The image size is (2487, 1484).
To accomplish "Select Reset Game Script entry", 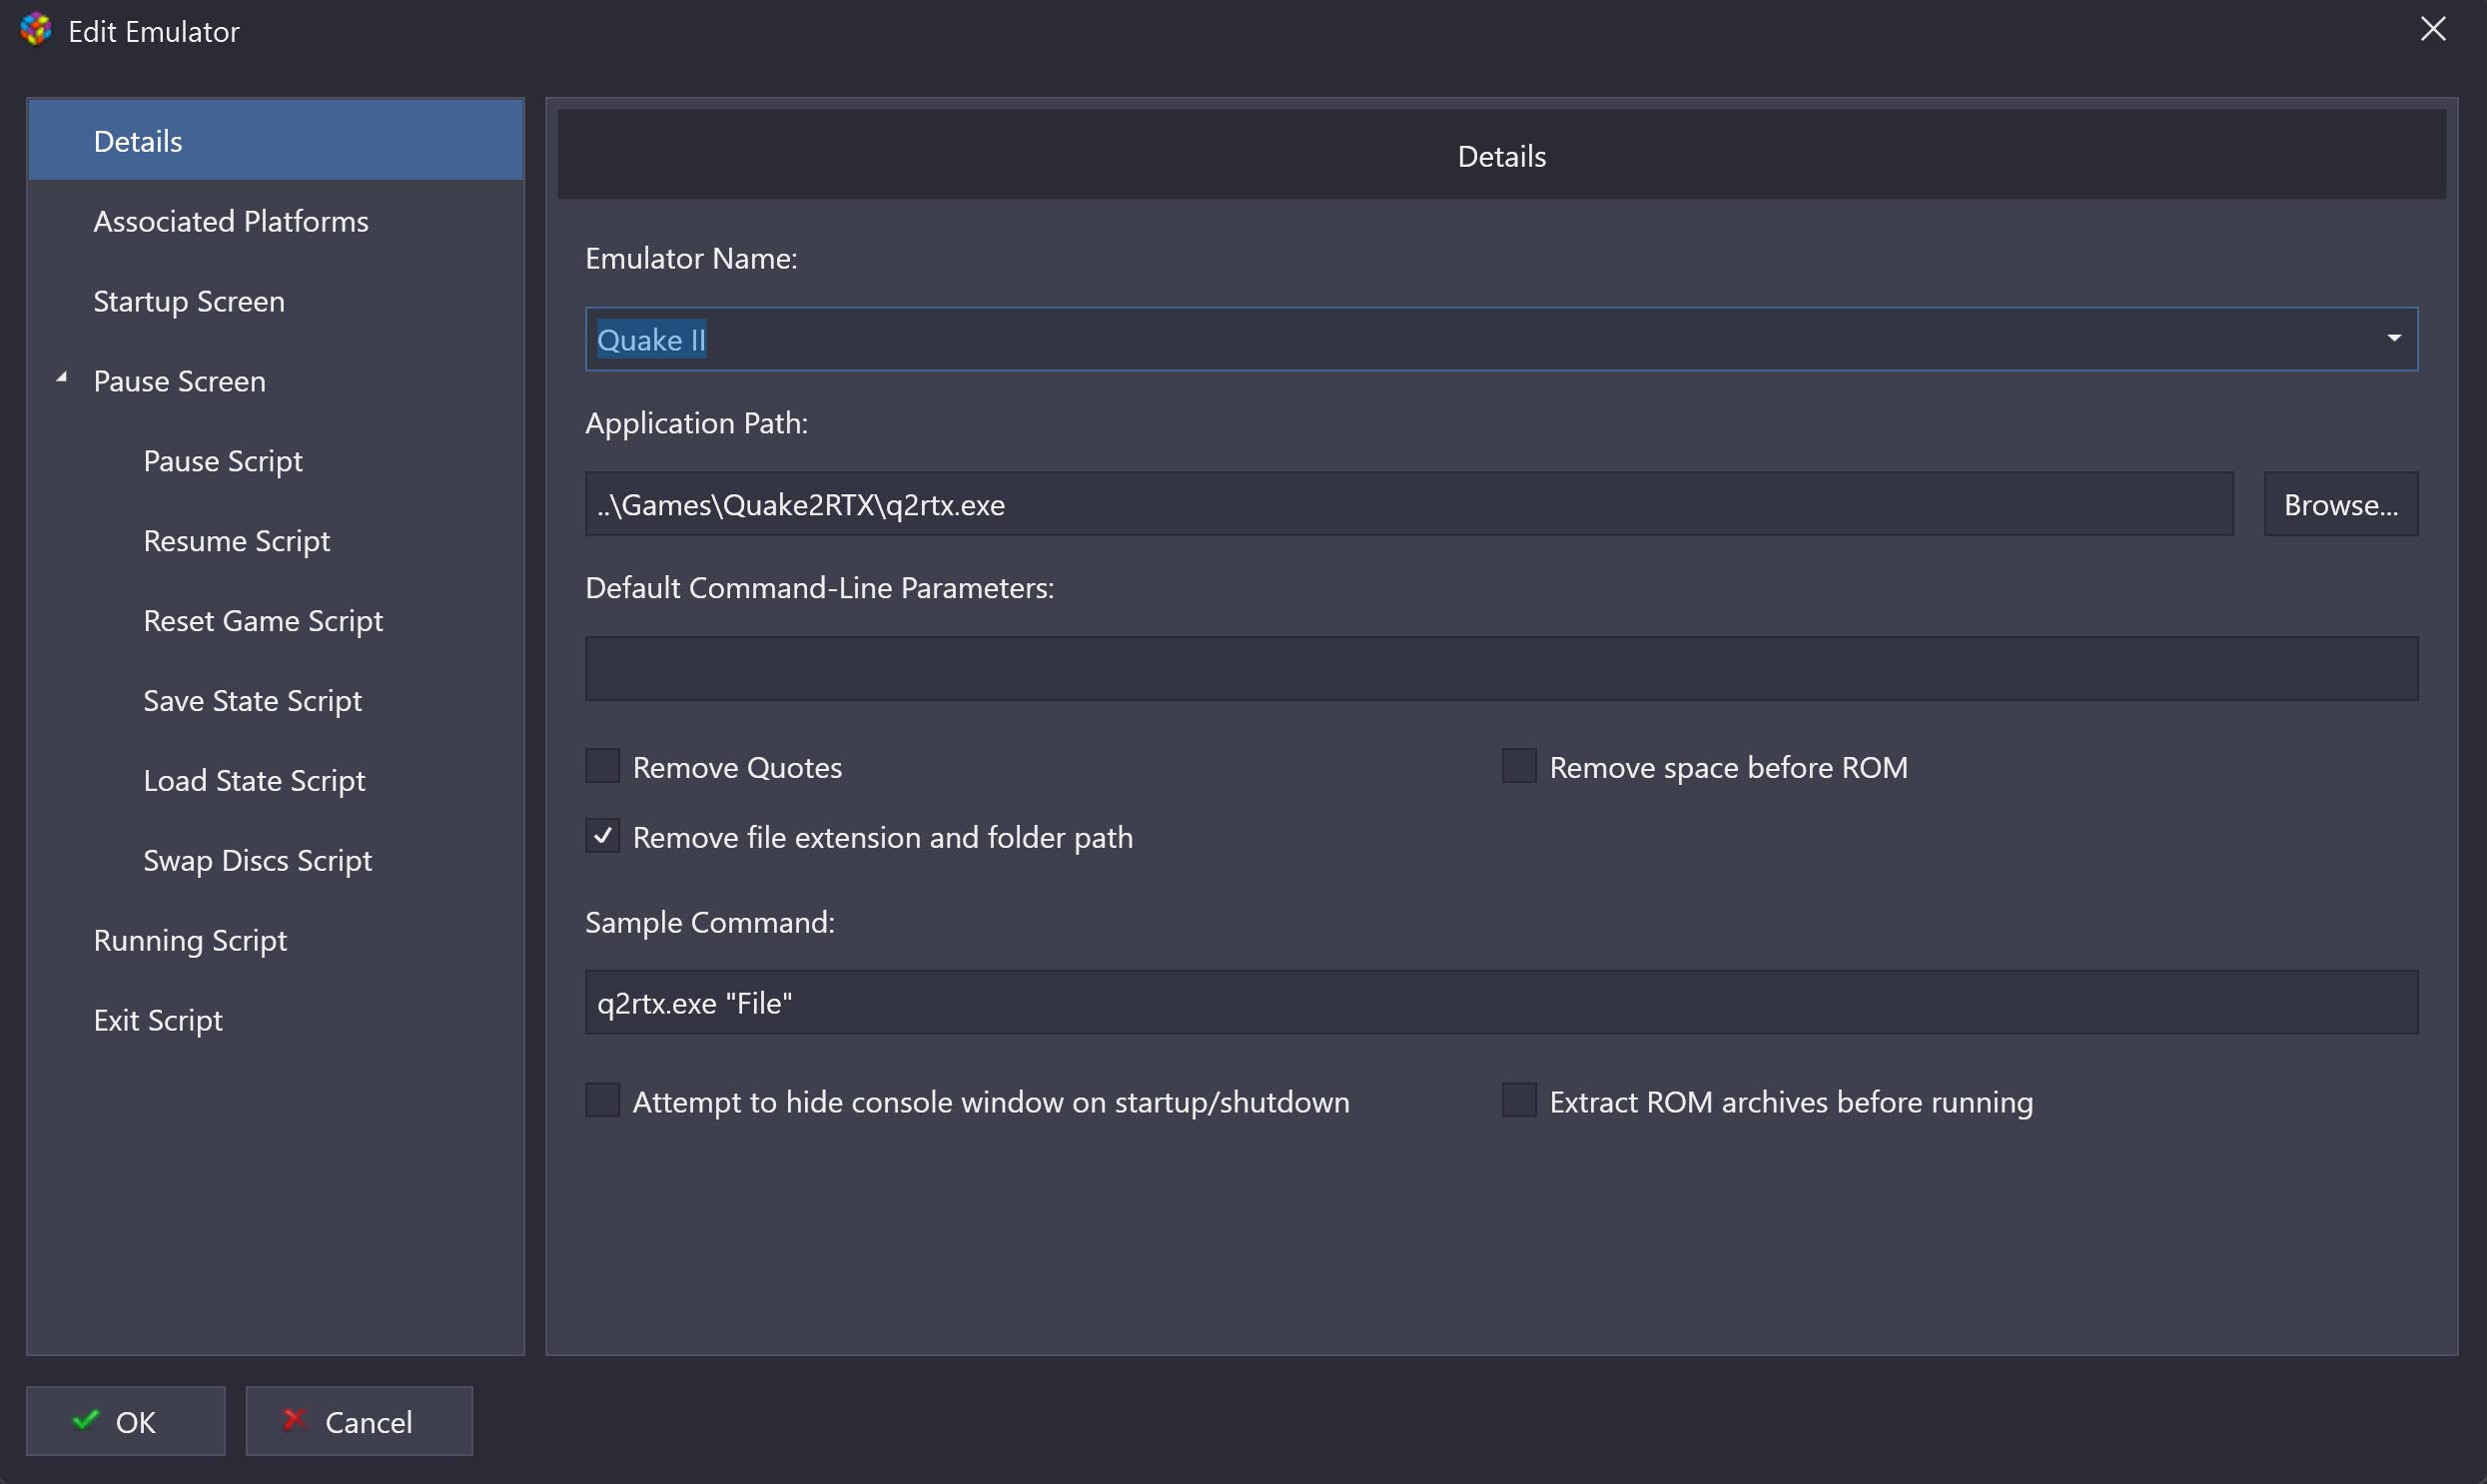I will [x=276, y=621].
